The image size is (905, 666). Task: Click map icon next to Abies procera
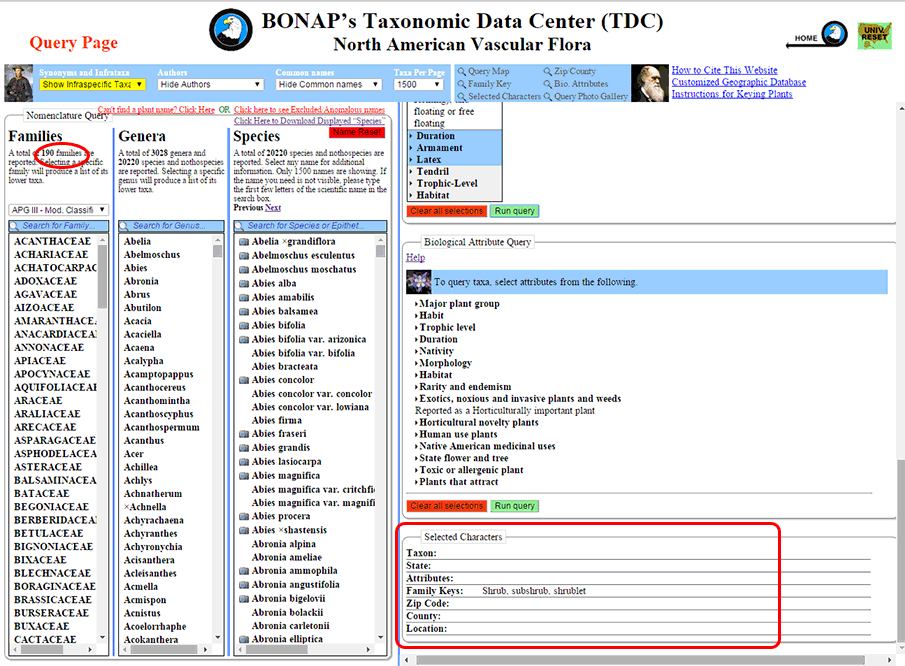244,517
